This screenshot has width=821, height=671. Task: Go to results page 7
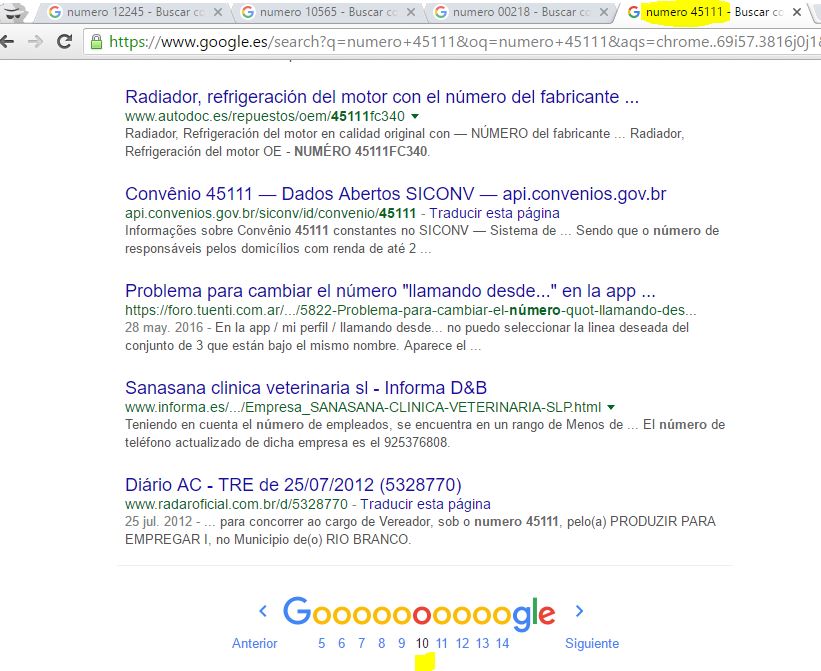click(x=361, y=643)
